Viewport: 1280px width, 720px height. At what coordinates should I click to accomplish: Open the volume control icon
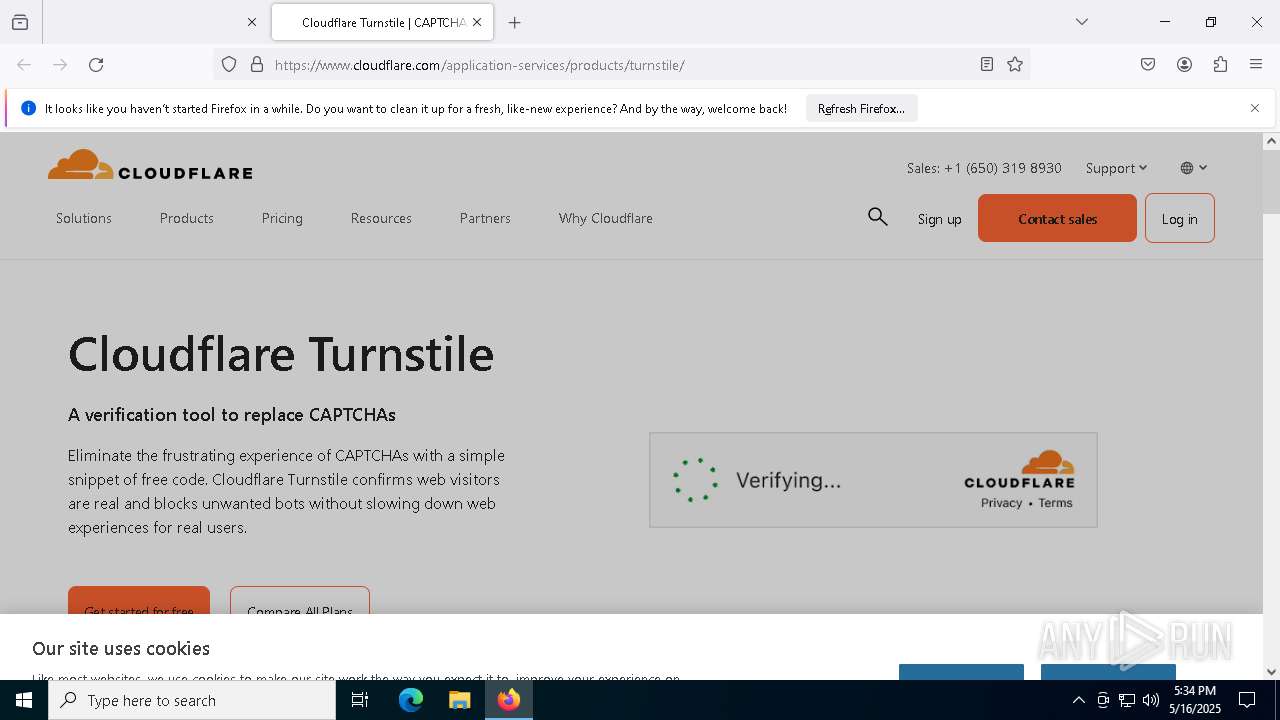1151,700
